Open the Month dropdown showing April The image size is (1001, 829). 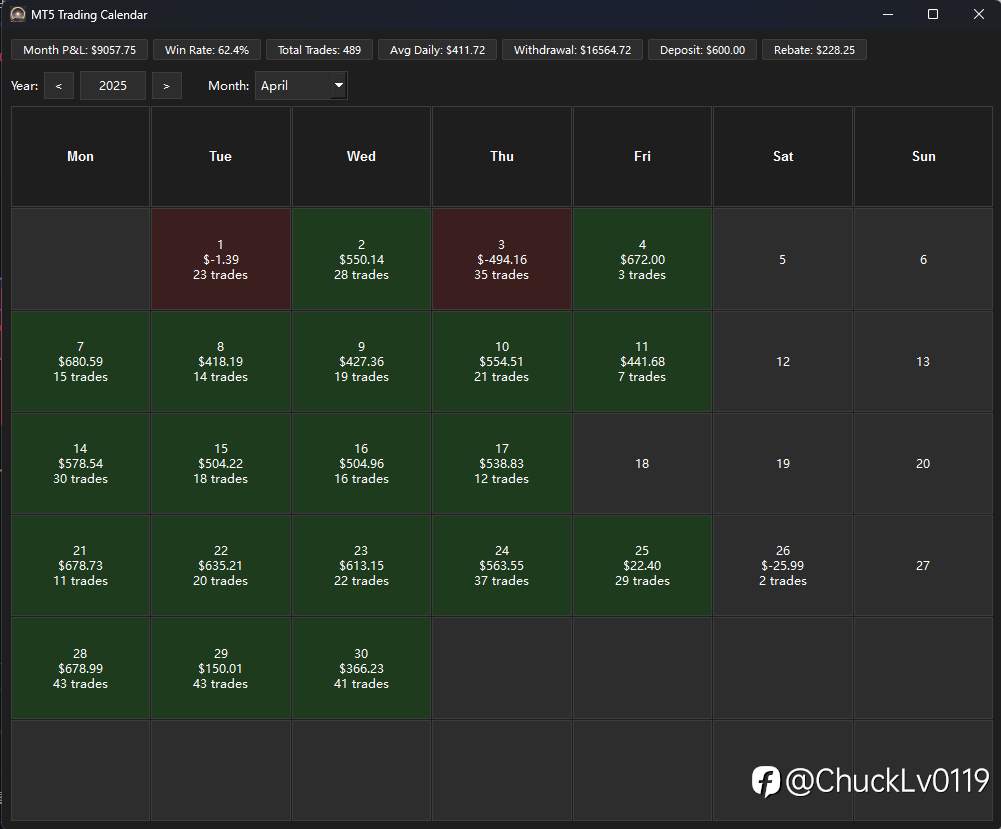click(x=301, y=86)
